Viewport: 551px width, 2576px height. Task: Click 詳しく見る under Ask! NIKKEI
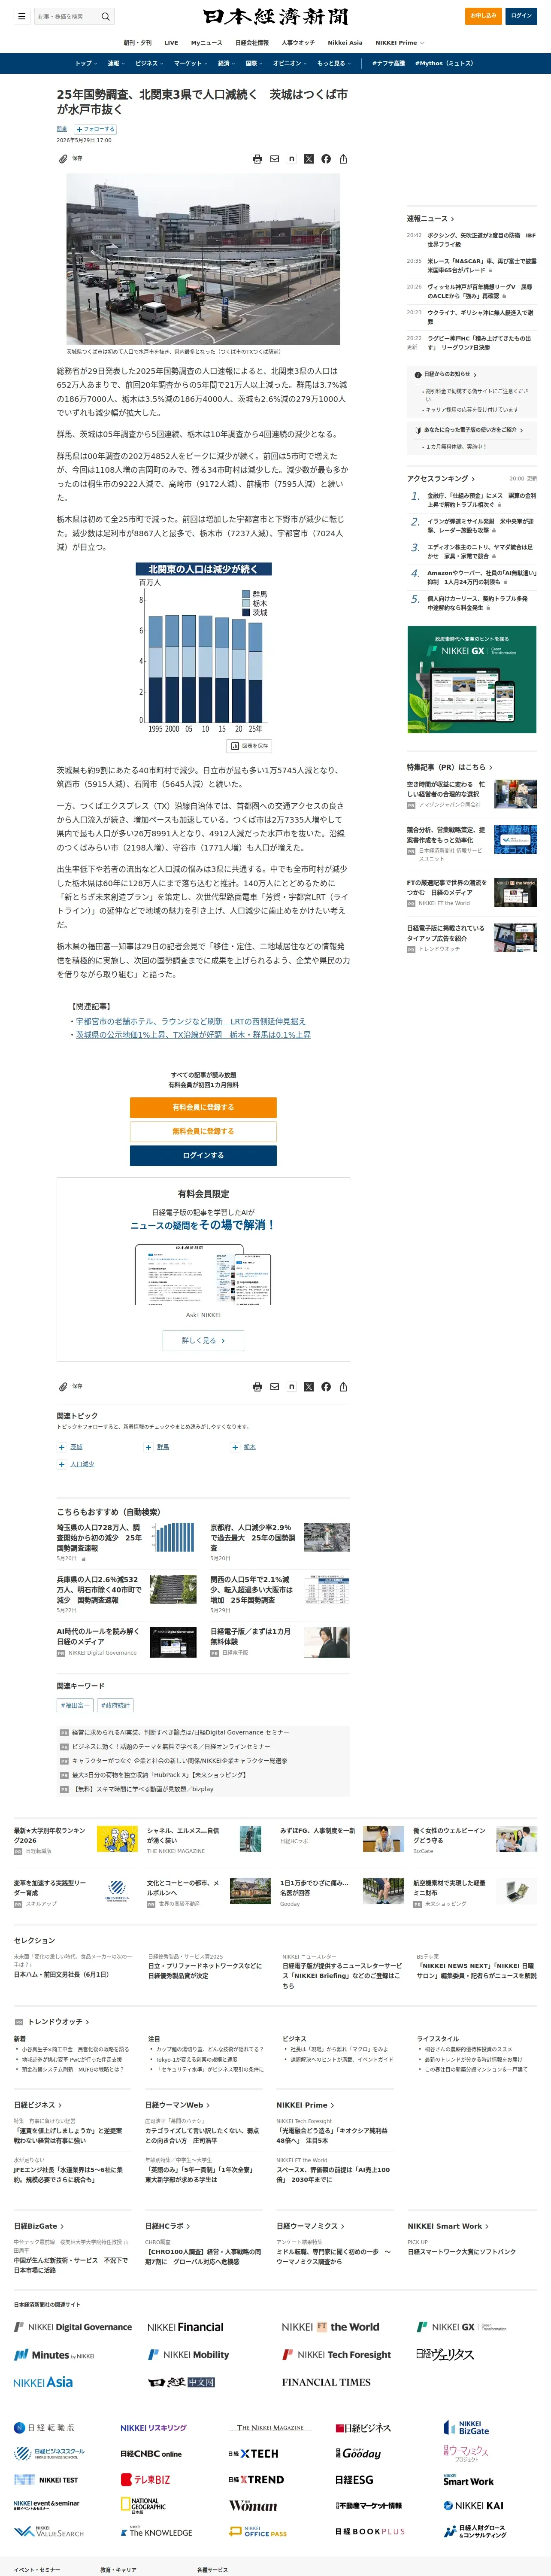(x=203, y=1340)
